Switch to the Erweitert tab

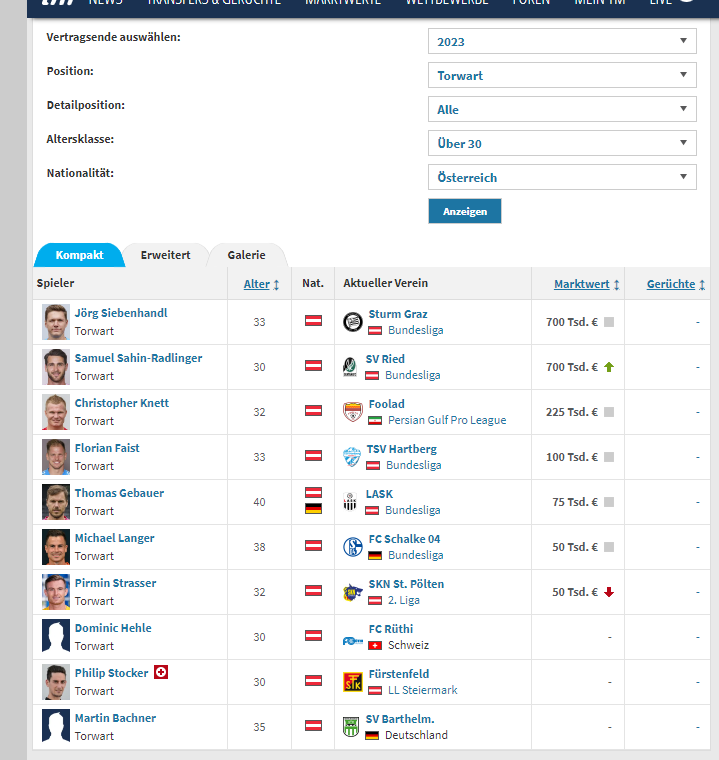[165, 255]
